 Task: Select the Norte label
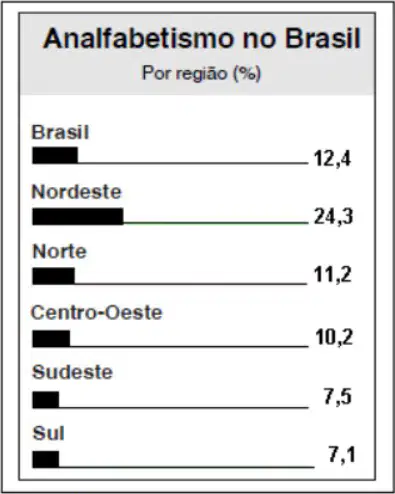coord(60,251)
